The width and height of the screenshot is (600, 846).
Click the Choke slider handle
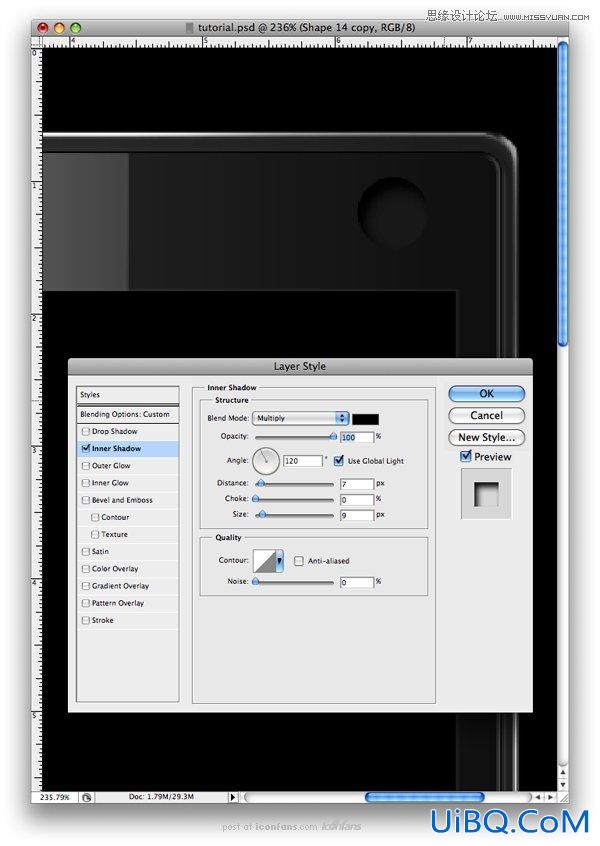[256, 499]
